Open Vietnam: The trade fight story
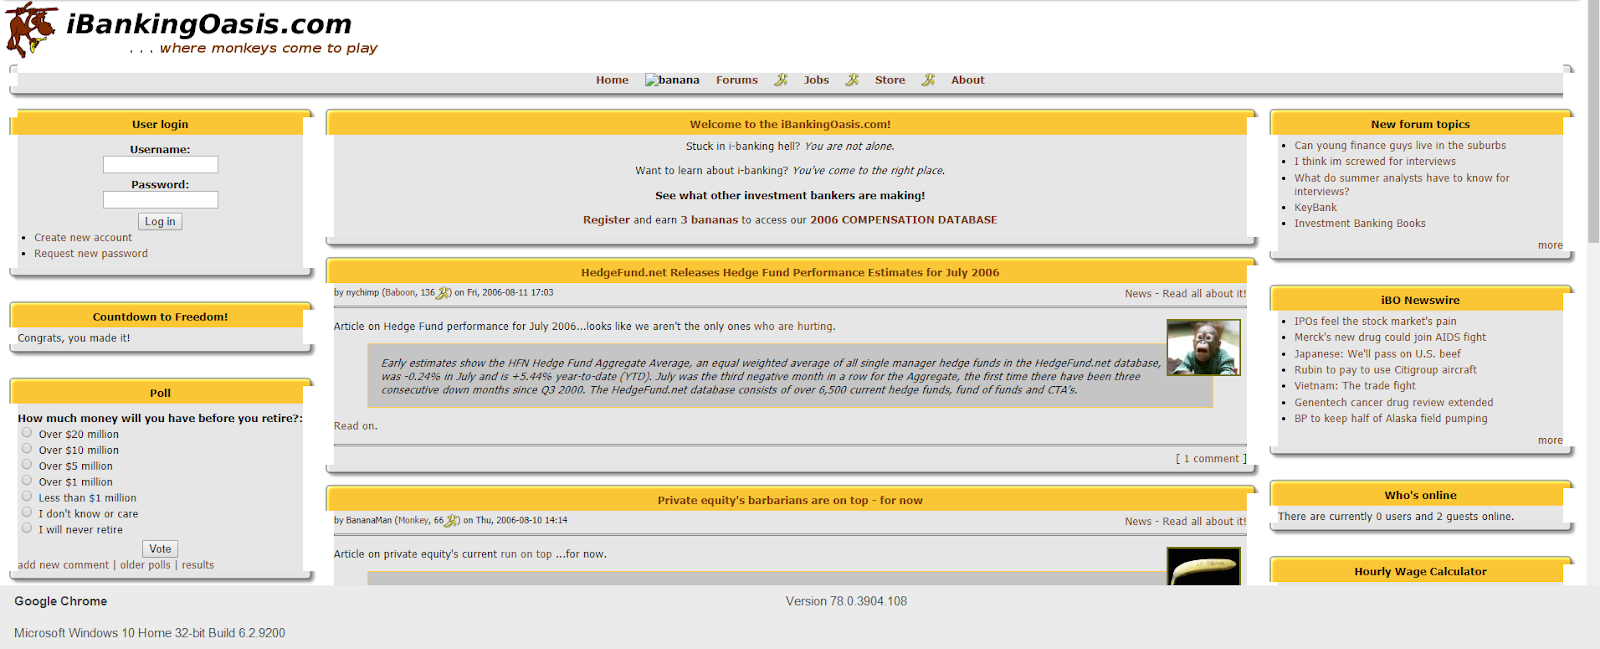1600x649 pixels. click(1355, 386)
